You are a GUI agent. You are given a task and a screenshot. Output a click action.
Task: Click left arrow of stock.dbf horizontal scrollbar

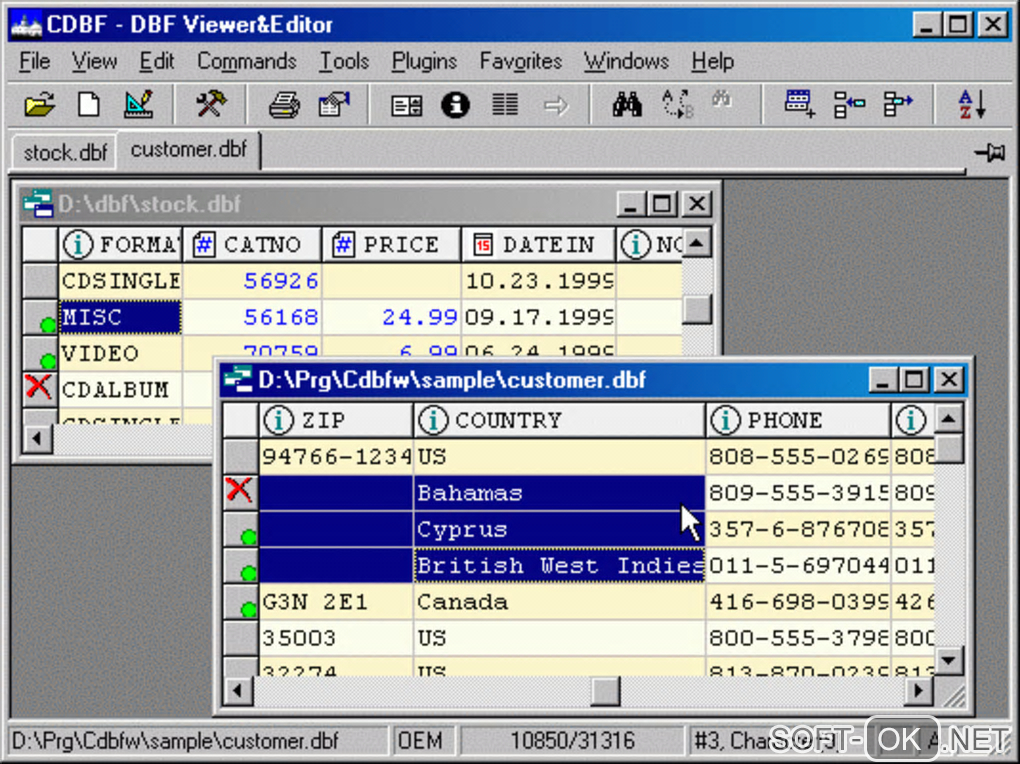click(x=37, y=439)
